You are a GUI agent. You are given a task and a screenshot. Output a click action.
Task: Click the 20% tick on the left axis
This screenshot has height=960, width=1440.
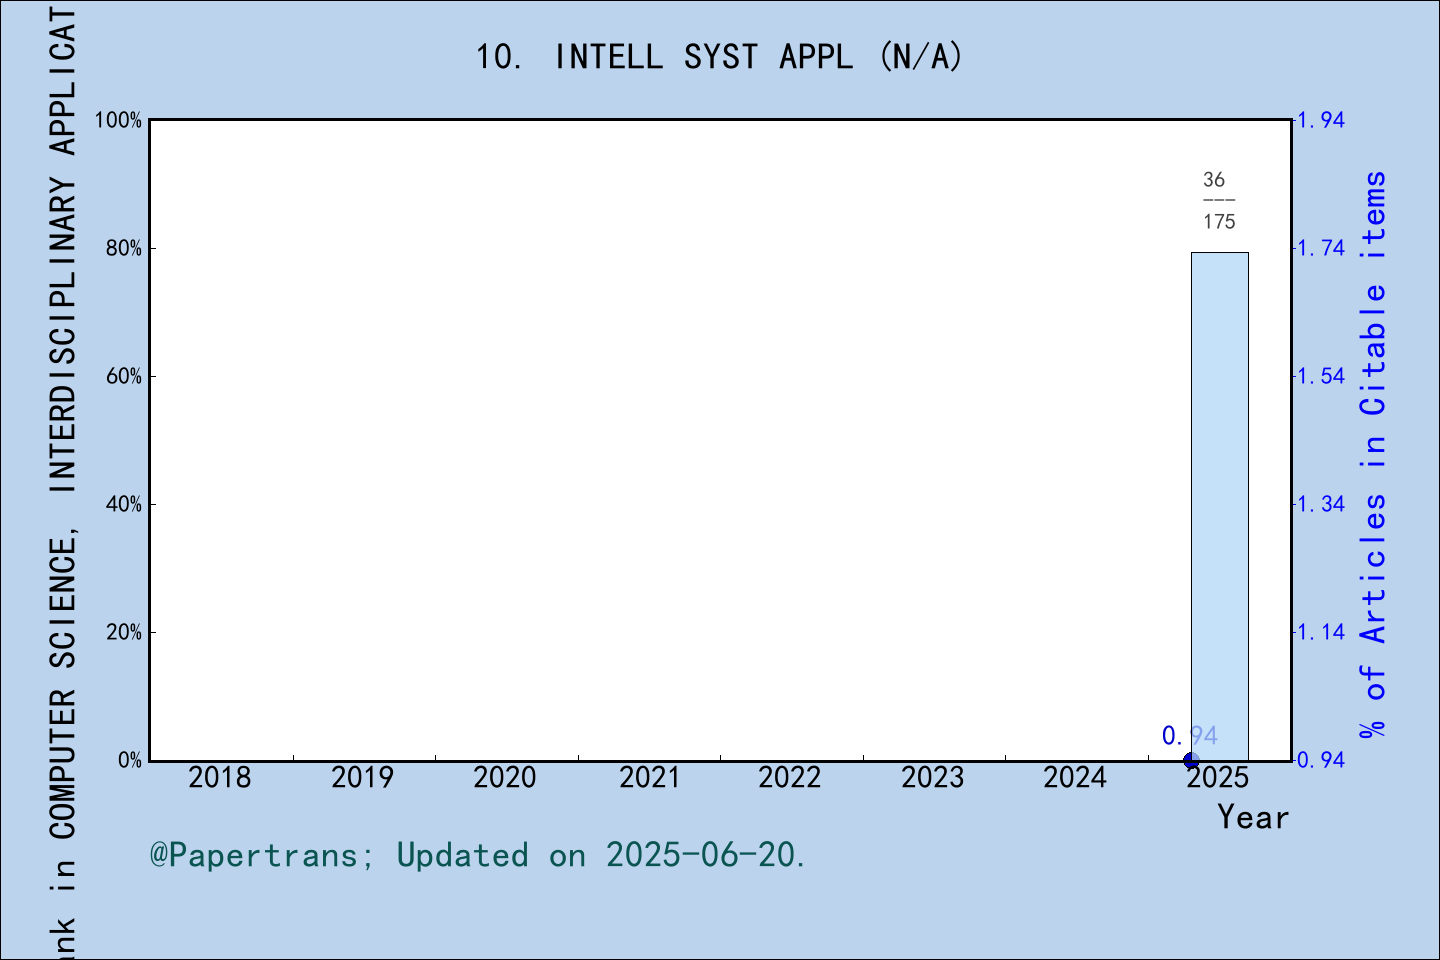124,632
